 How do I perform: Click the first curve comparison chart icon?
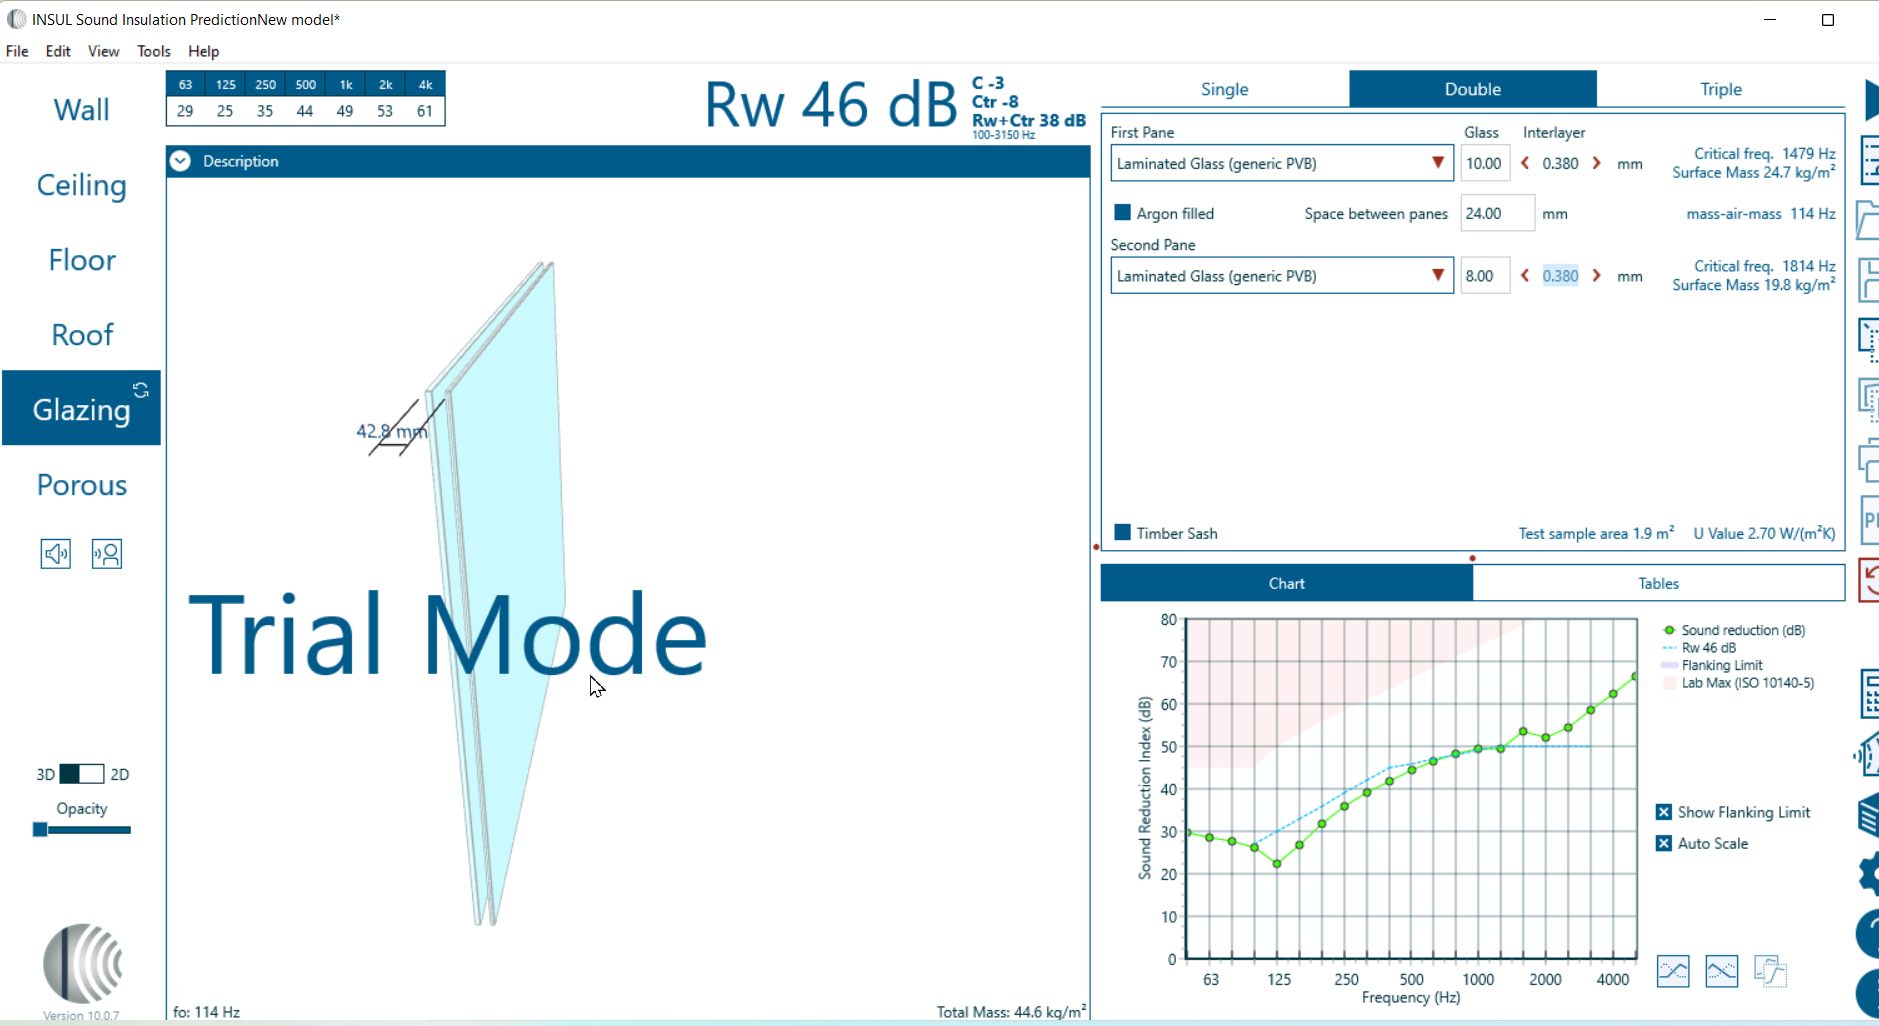click(x=1673, y=971)
